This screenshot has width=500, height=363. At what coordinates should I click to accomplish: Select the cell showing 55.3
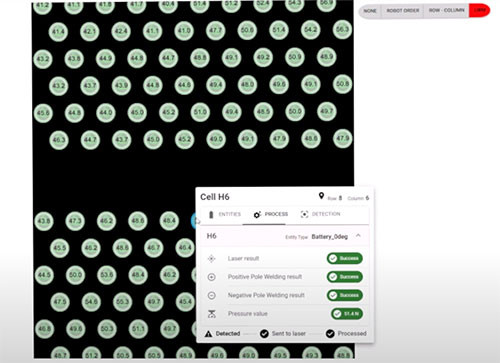coord(122,302)
